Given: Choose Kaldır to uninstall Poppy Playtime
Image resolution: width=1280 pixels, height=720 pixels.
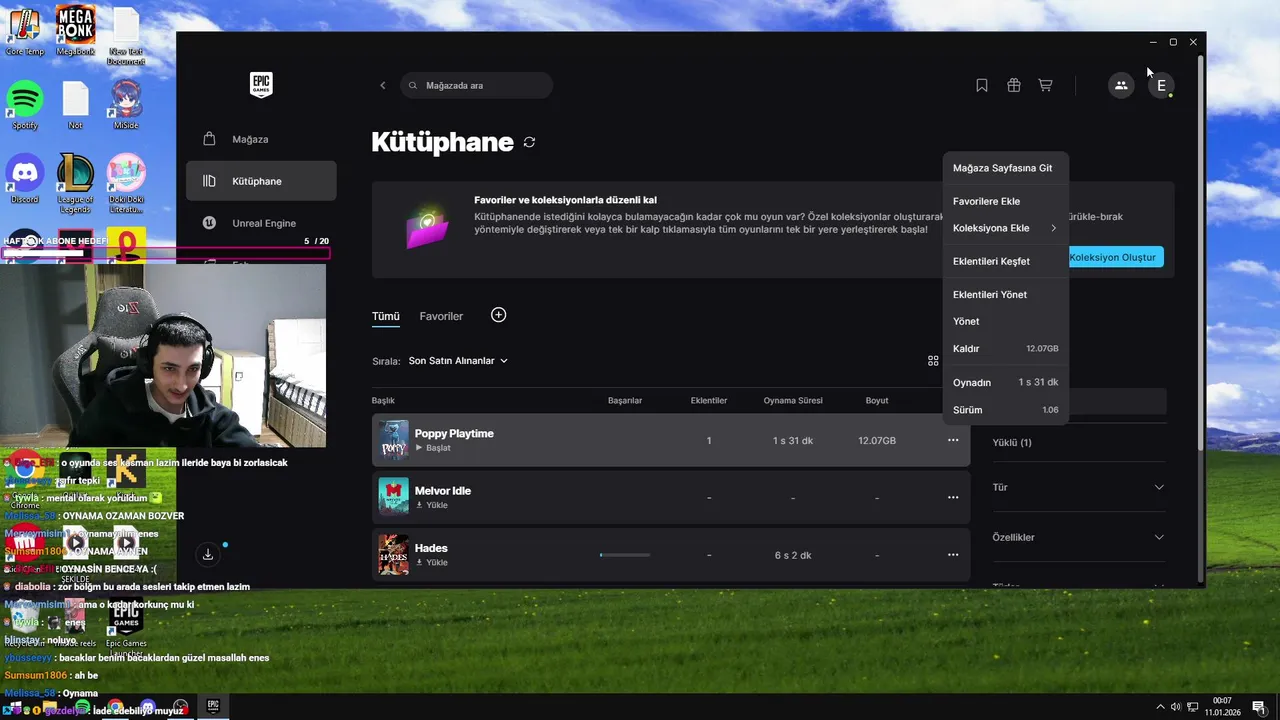Looking at the screenshot, I should pyautogui.click(x=1005, y=348).
